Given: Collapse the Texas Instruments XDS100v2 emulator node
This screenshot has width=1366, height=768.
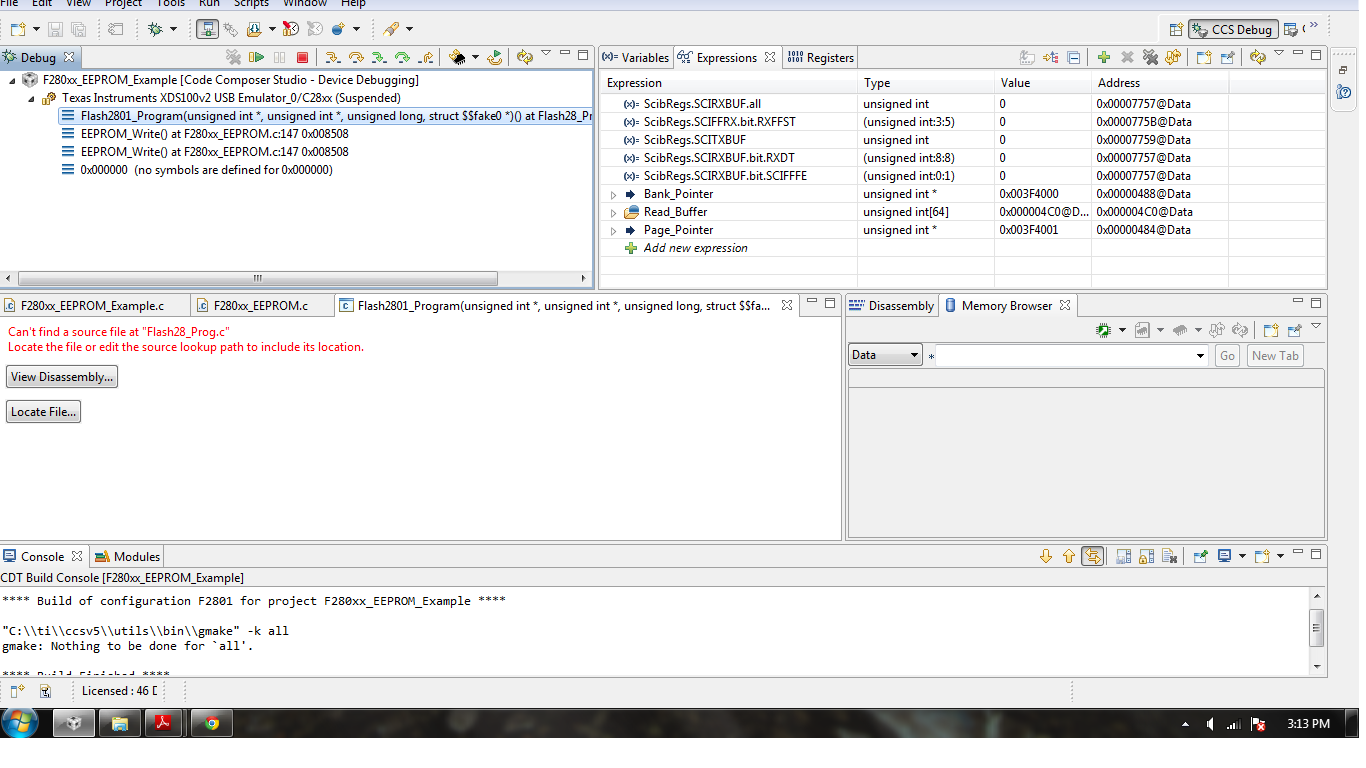Looking at the screenshot, I should coord(31,98).
